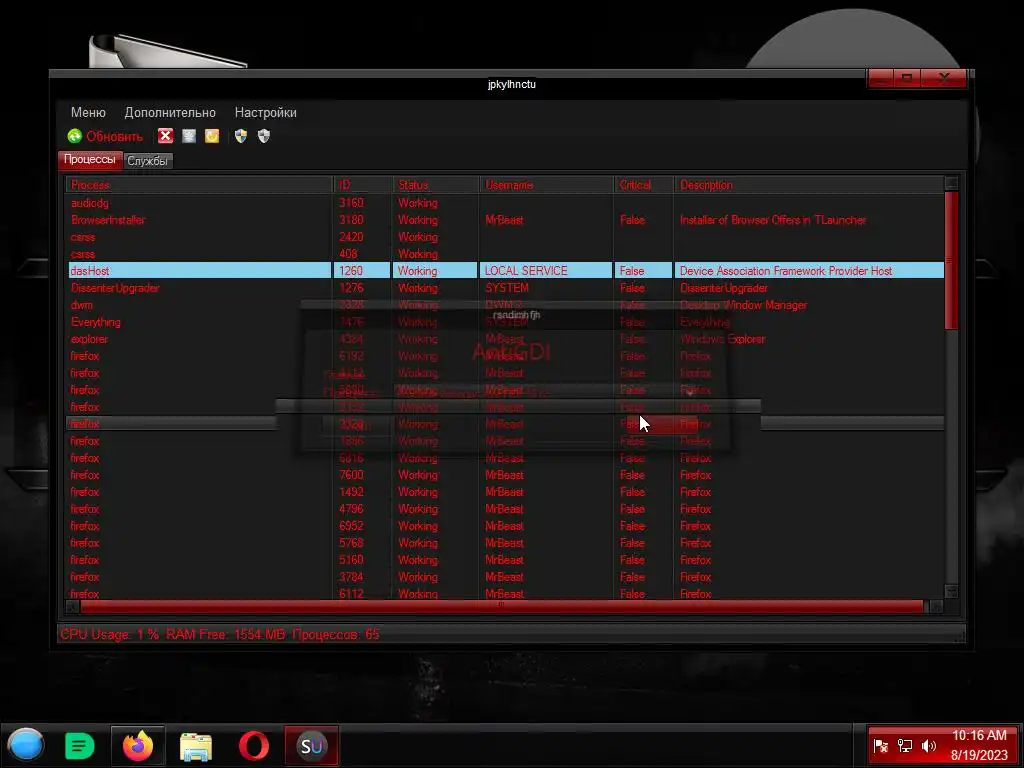
Task: Open the Настройки menu
Action: [x=266, y=112]
